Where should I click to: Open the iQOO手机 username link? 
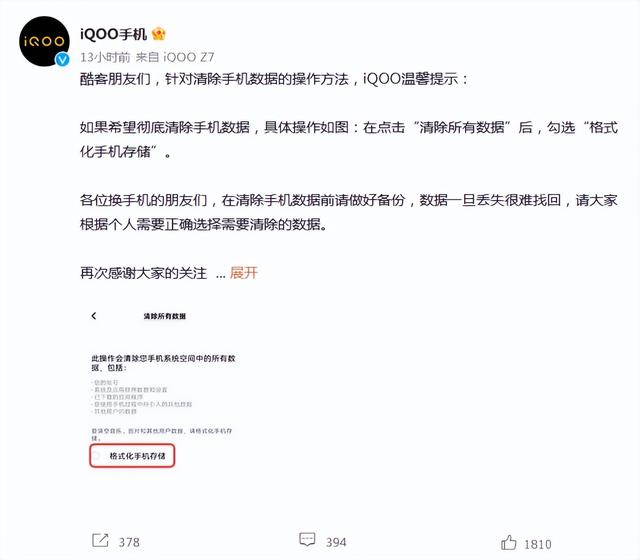point(113,34)
